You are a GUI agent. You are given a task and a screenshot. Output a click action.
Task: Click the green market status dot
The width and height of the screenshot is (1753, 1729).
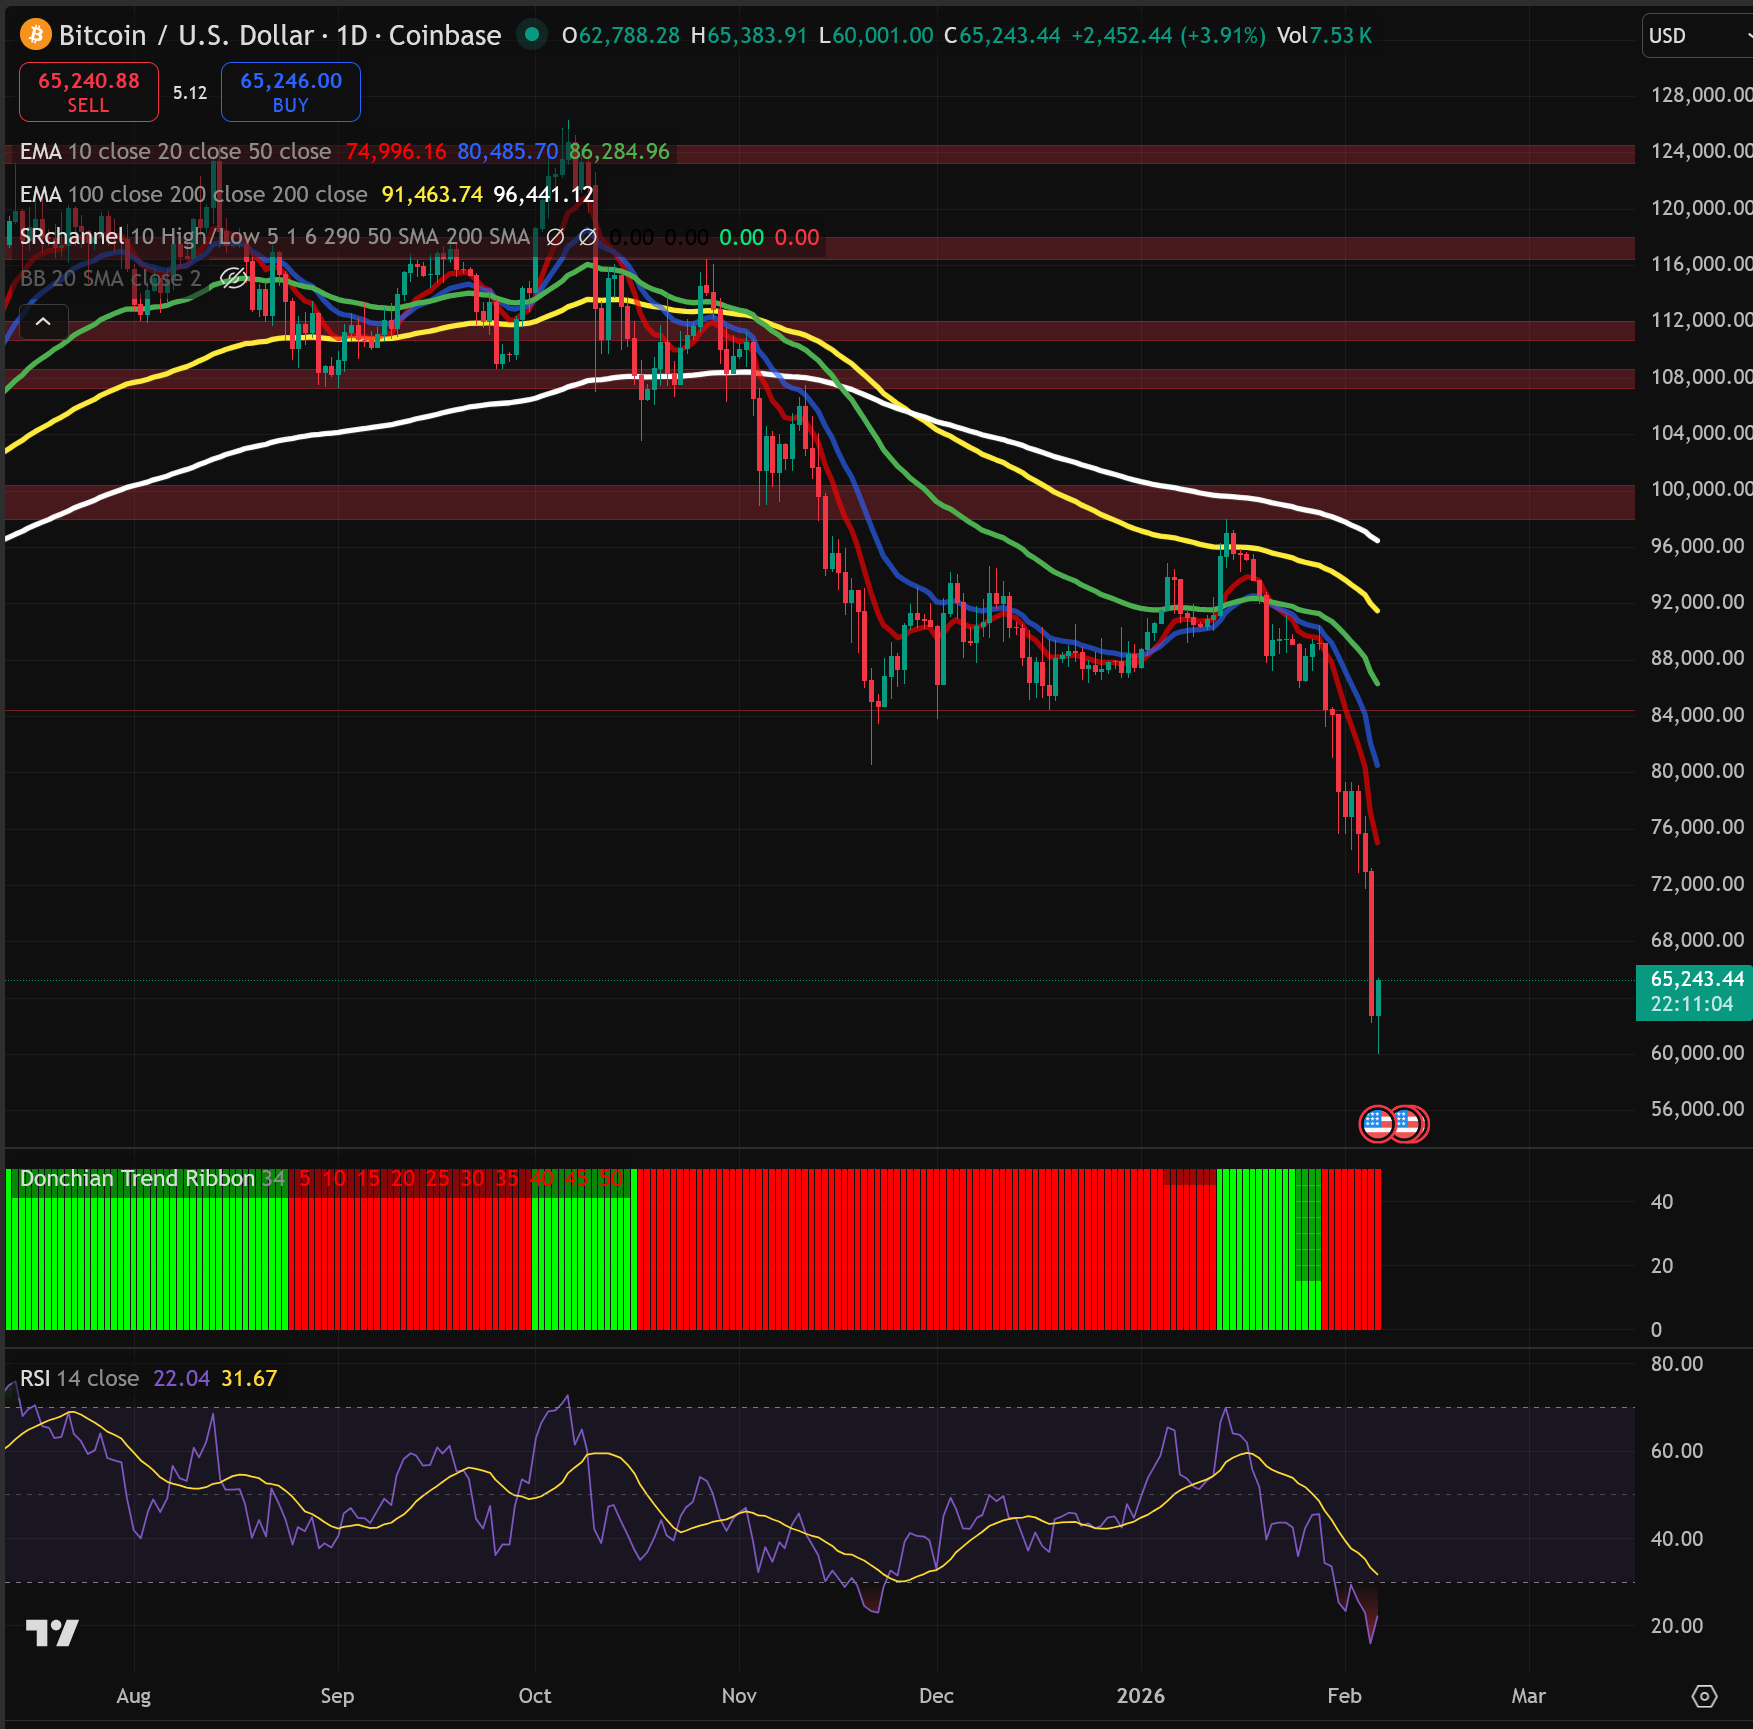pyautogui.click(x=533, y=35)
